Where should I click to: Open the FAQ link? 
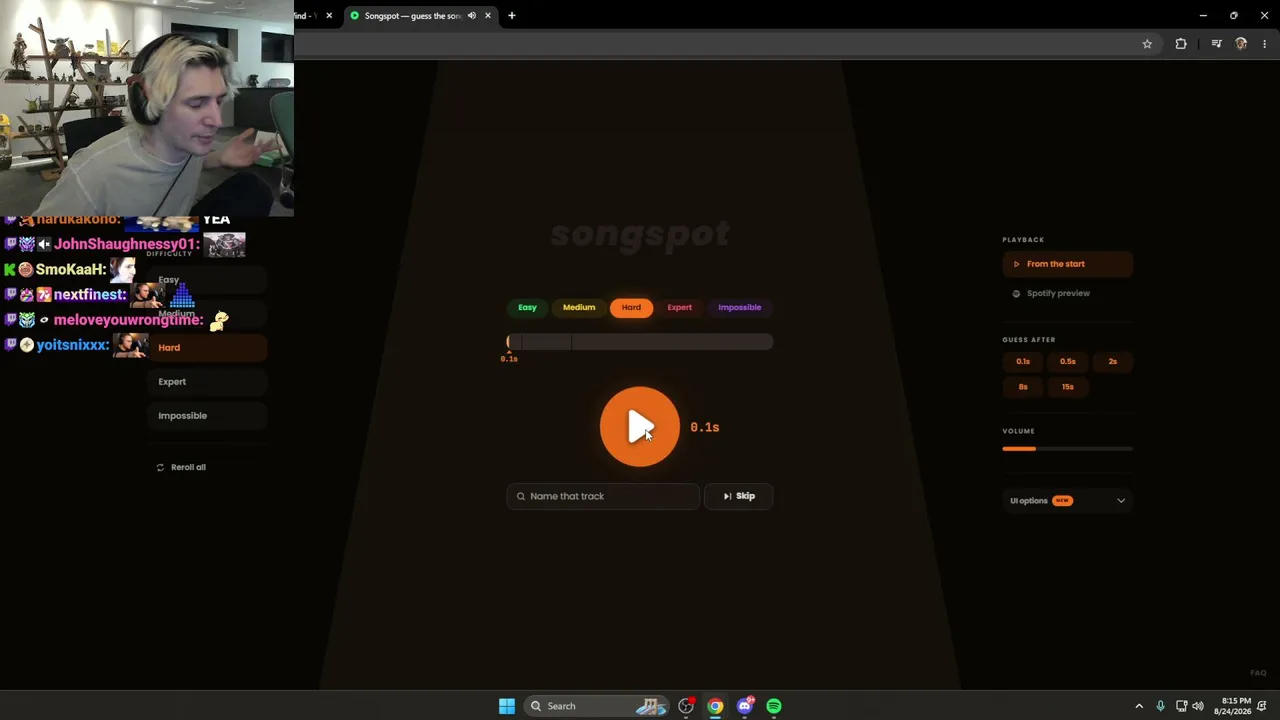click(1258, 673)
